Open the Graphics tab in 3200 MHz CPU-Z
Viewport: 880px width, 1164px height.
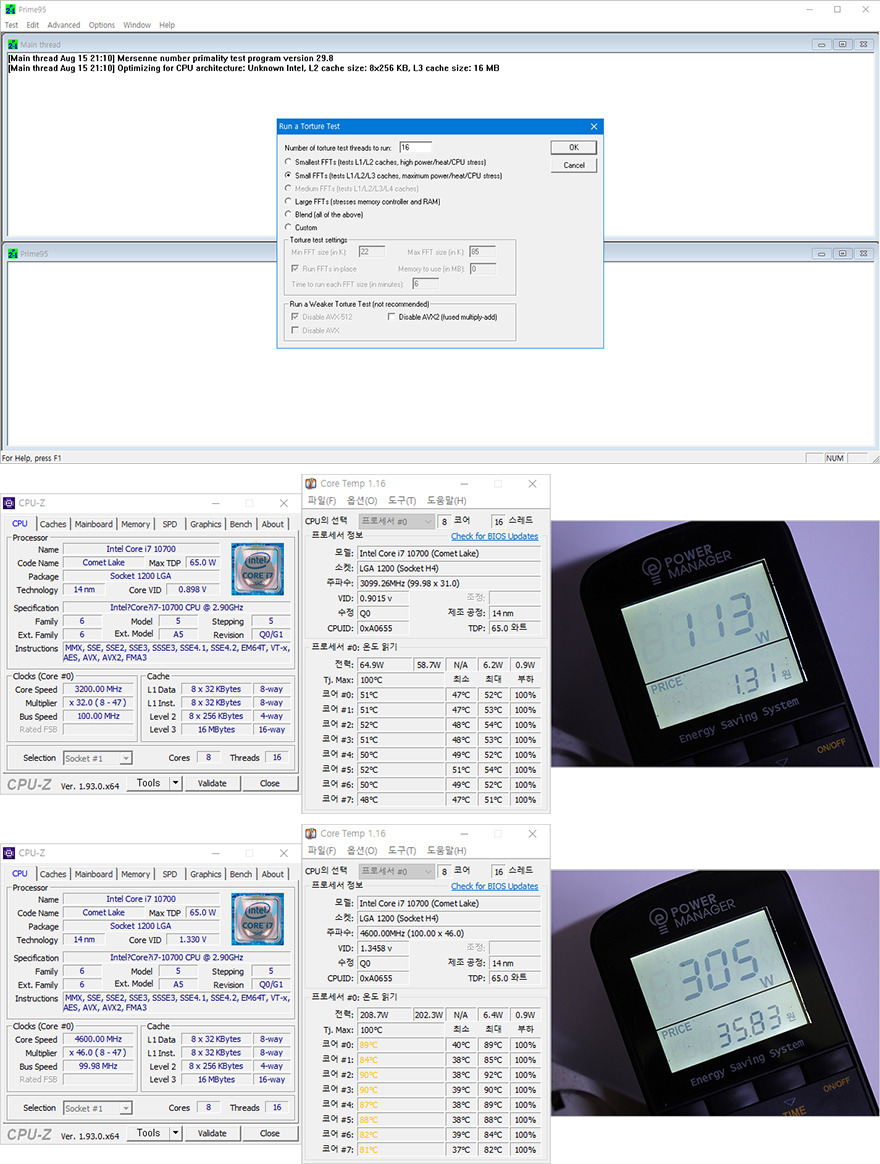(x=206, y=524)
